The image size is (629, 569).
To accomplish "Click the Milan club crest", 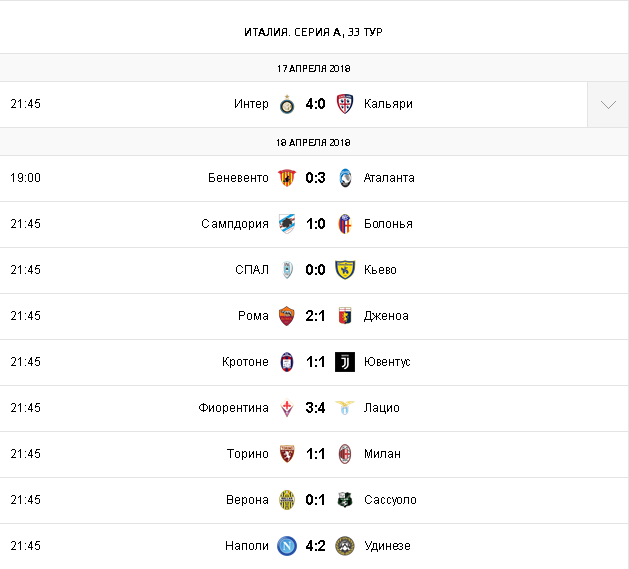I will 345,454.
